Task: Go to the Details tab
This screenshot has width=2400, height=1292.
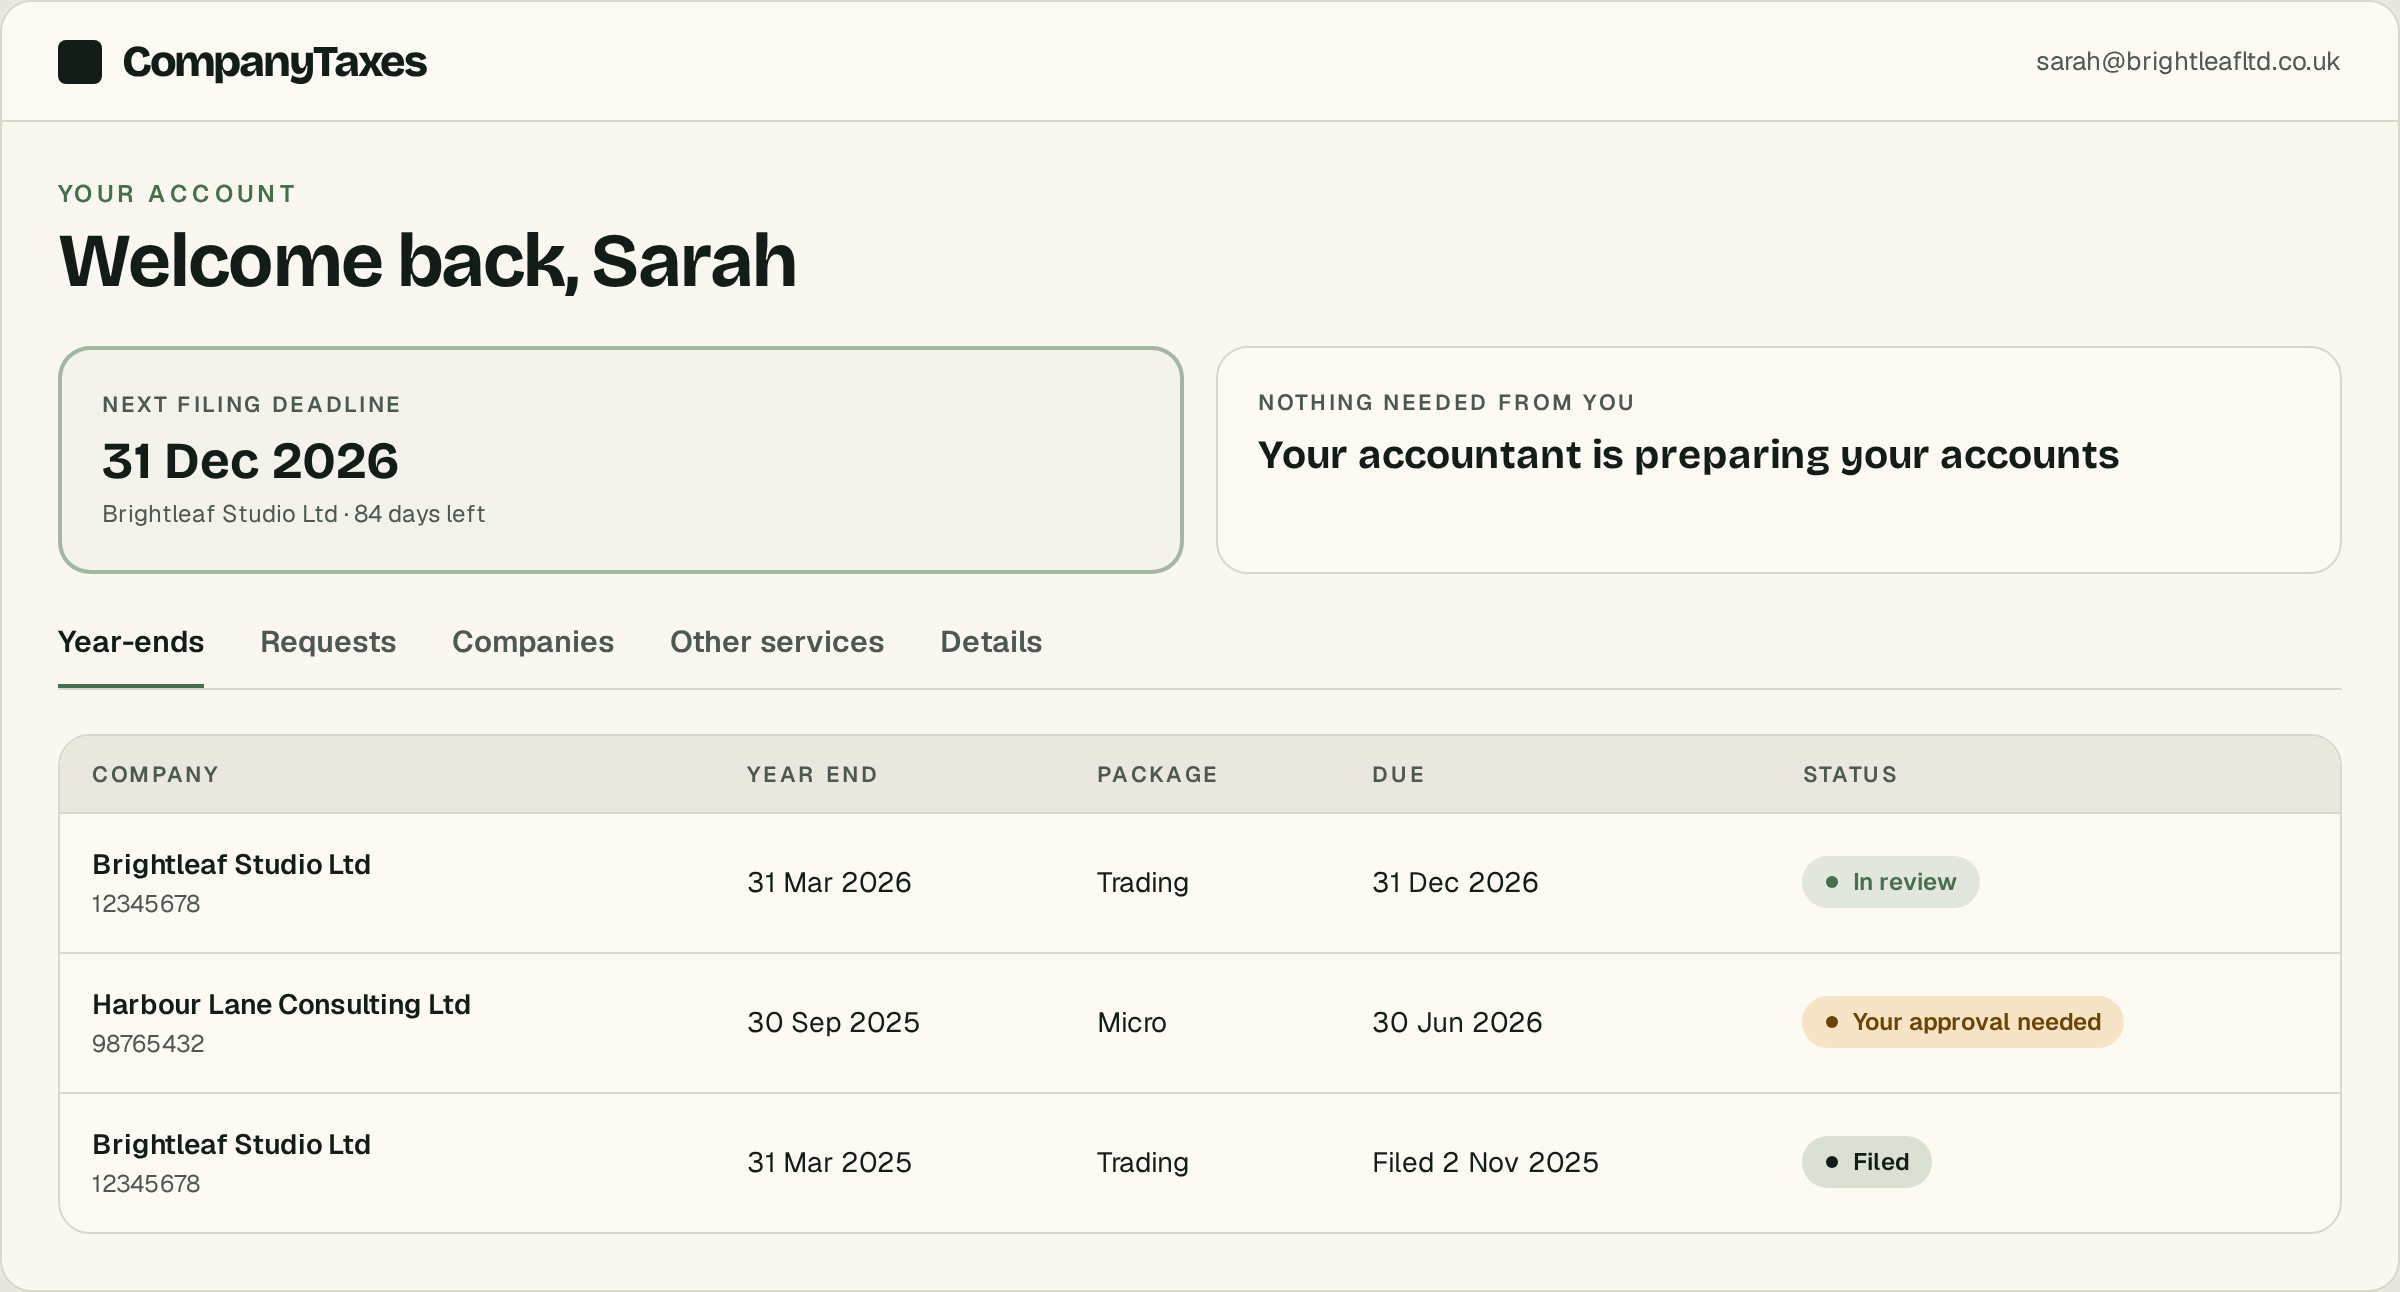Action: pyautogui.click(x=991, y=642)
